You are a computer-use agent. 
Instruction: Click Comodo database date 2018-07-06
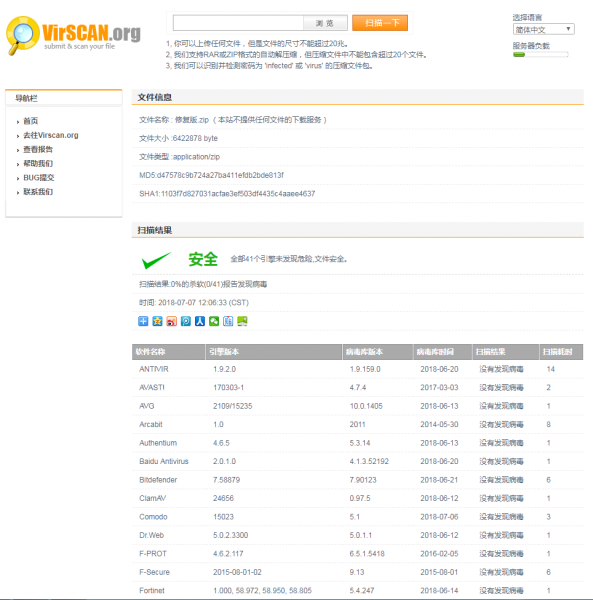coord(439,517)
